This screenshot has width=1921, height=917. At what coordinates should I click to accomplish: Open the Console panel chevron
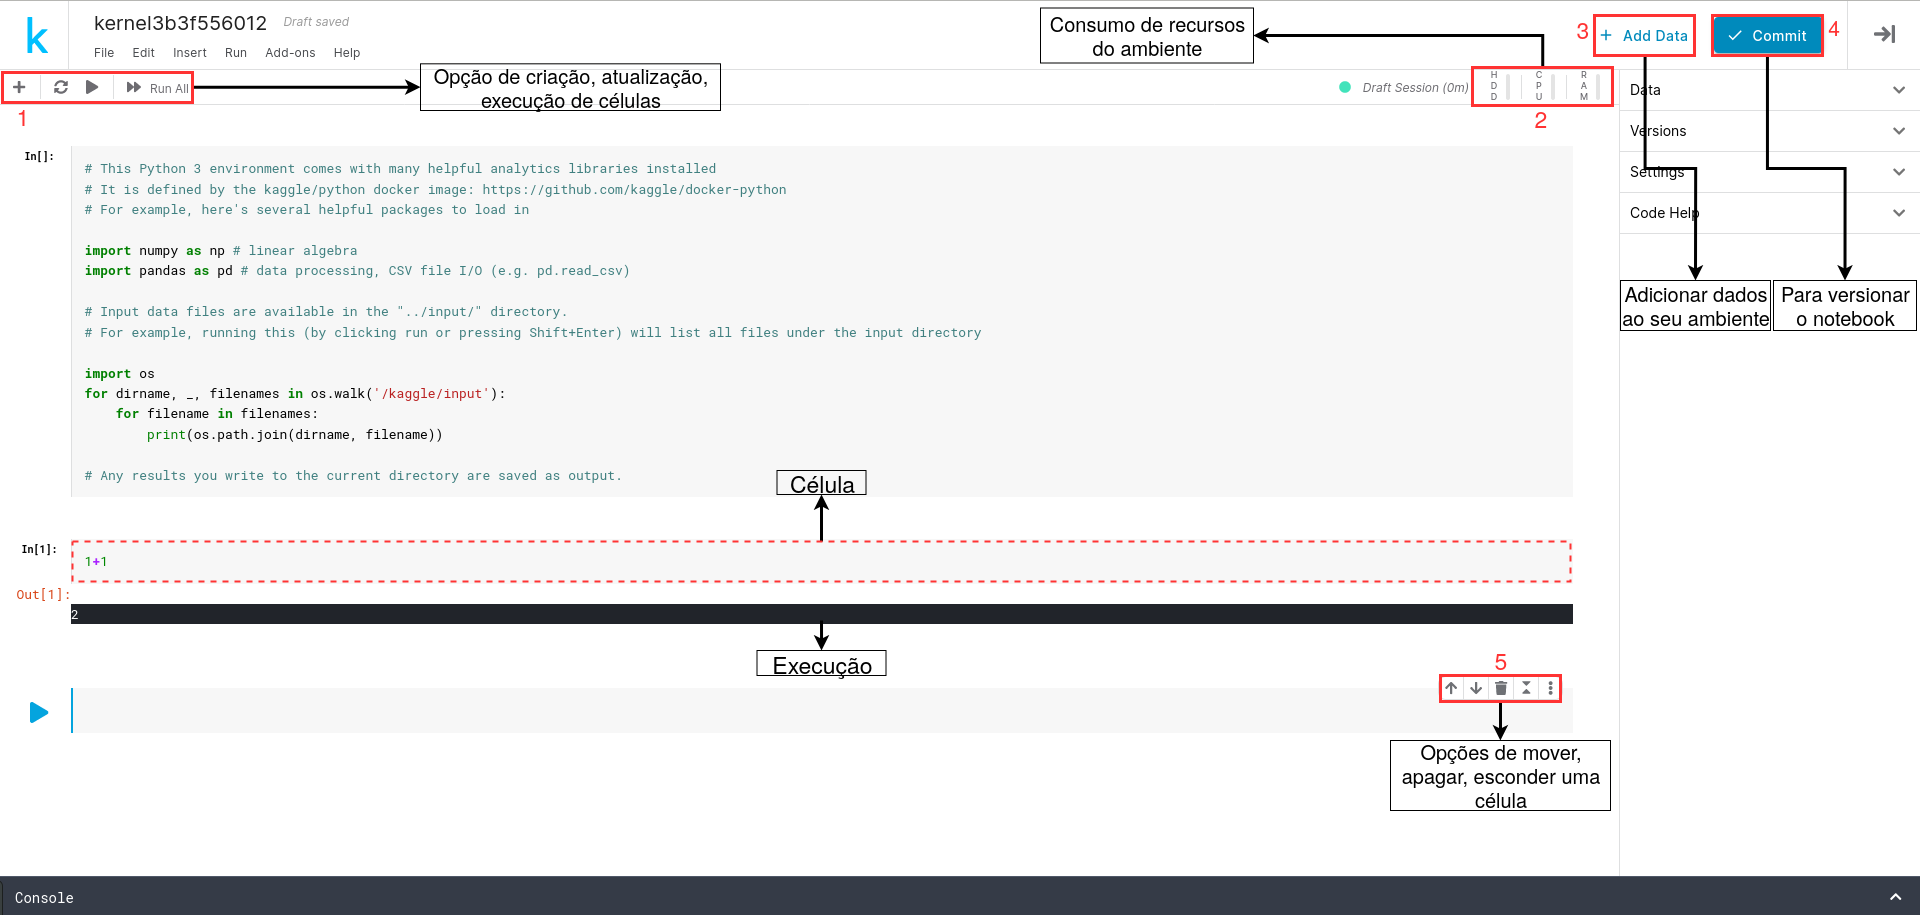coord(1894,897)
